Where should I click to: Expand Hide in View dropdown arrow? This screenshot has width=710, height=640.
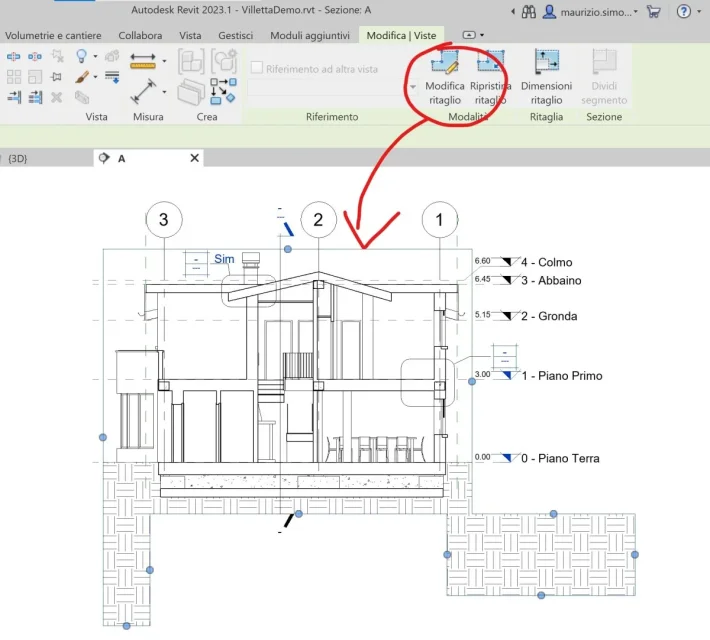point(95,56)
